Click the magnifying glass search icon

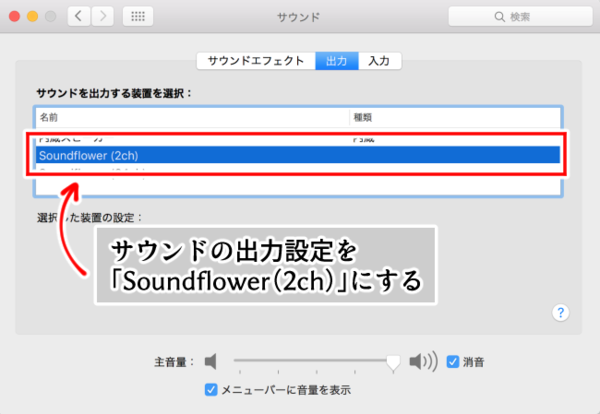click(499, 17)
